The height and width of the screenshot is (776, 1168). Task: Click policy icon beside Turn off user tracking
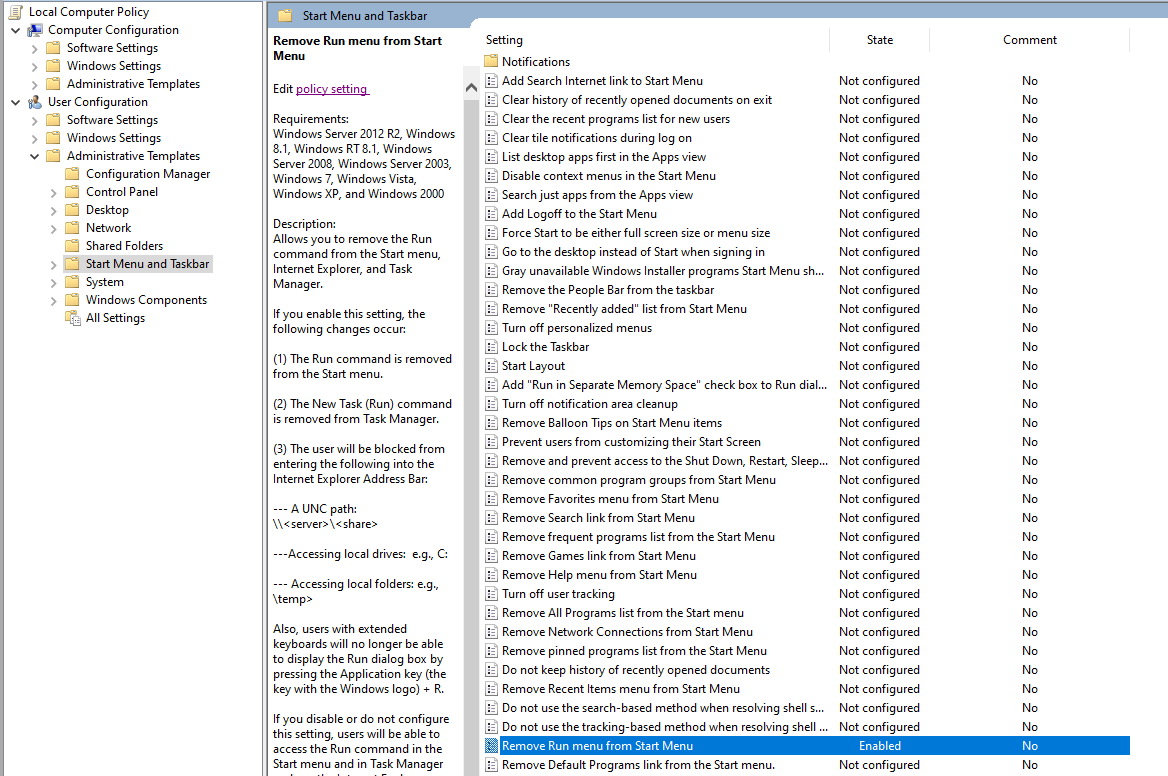(x=491, y=594)
